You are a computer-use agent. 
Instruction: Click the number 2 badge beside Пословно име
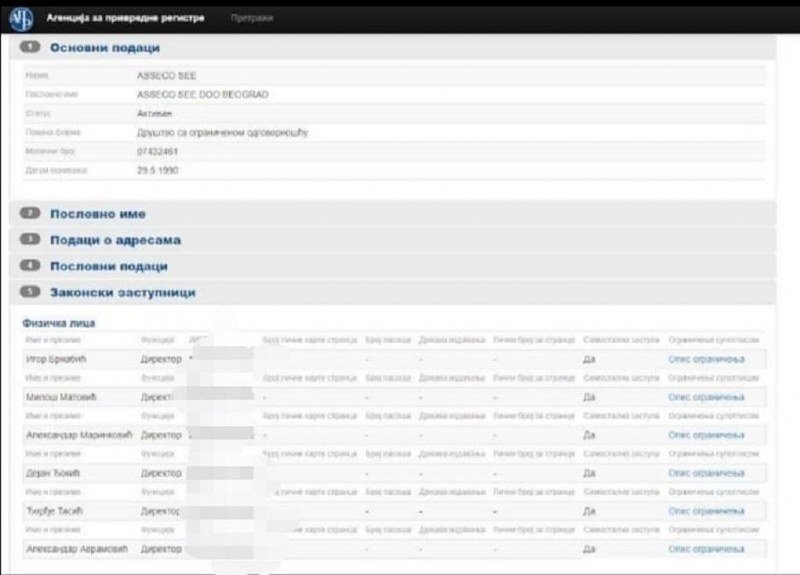click(31, 214)
